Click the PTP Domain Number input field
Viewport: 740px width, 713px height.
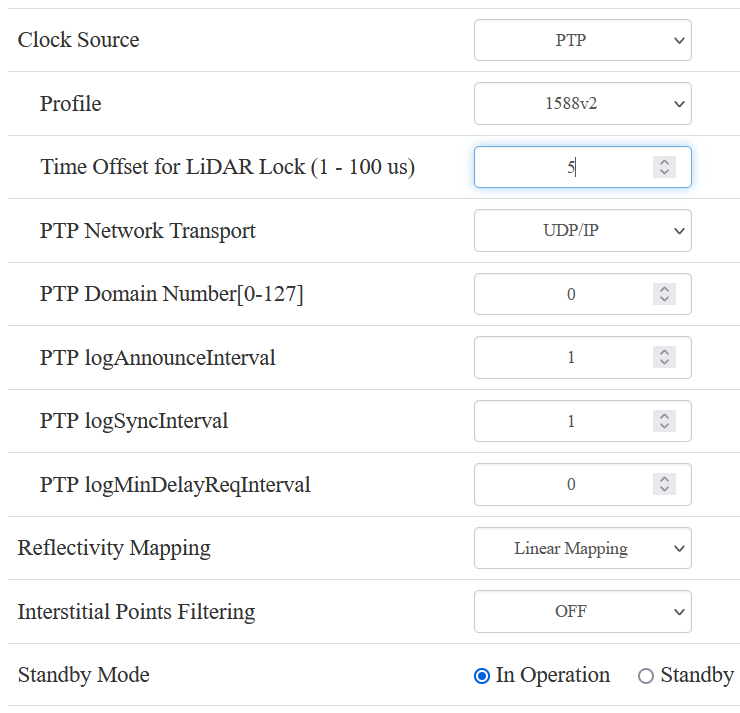[560, 294]
